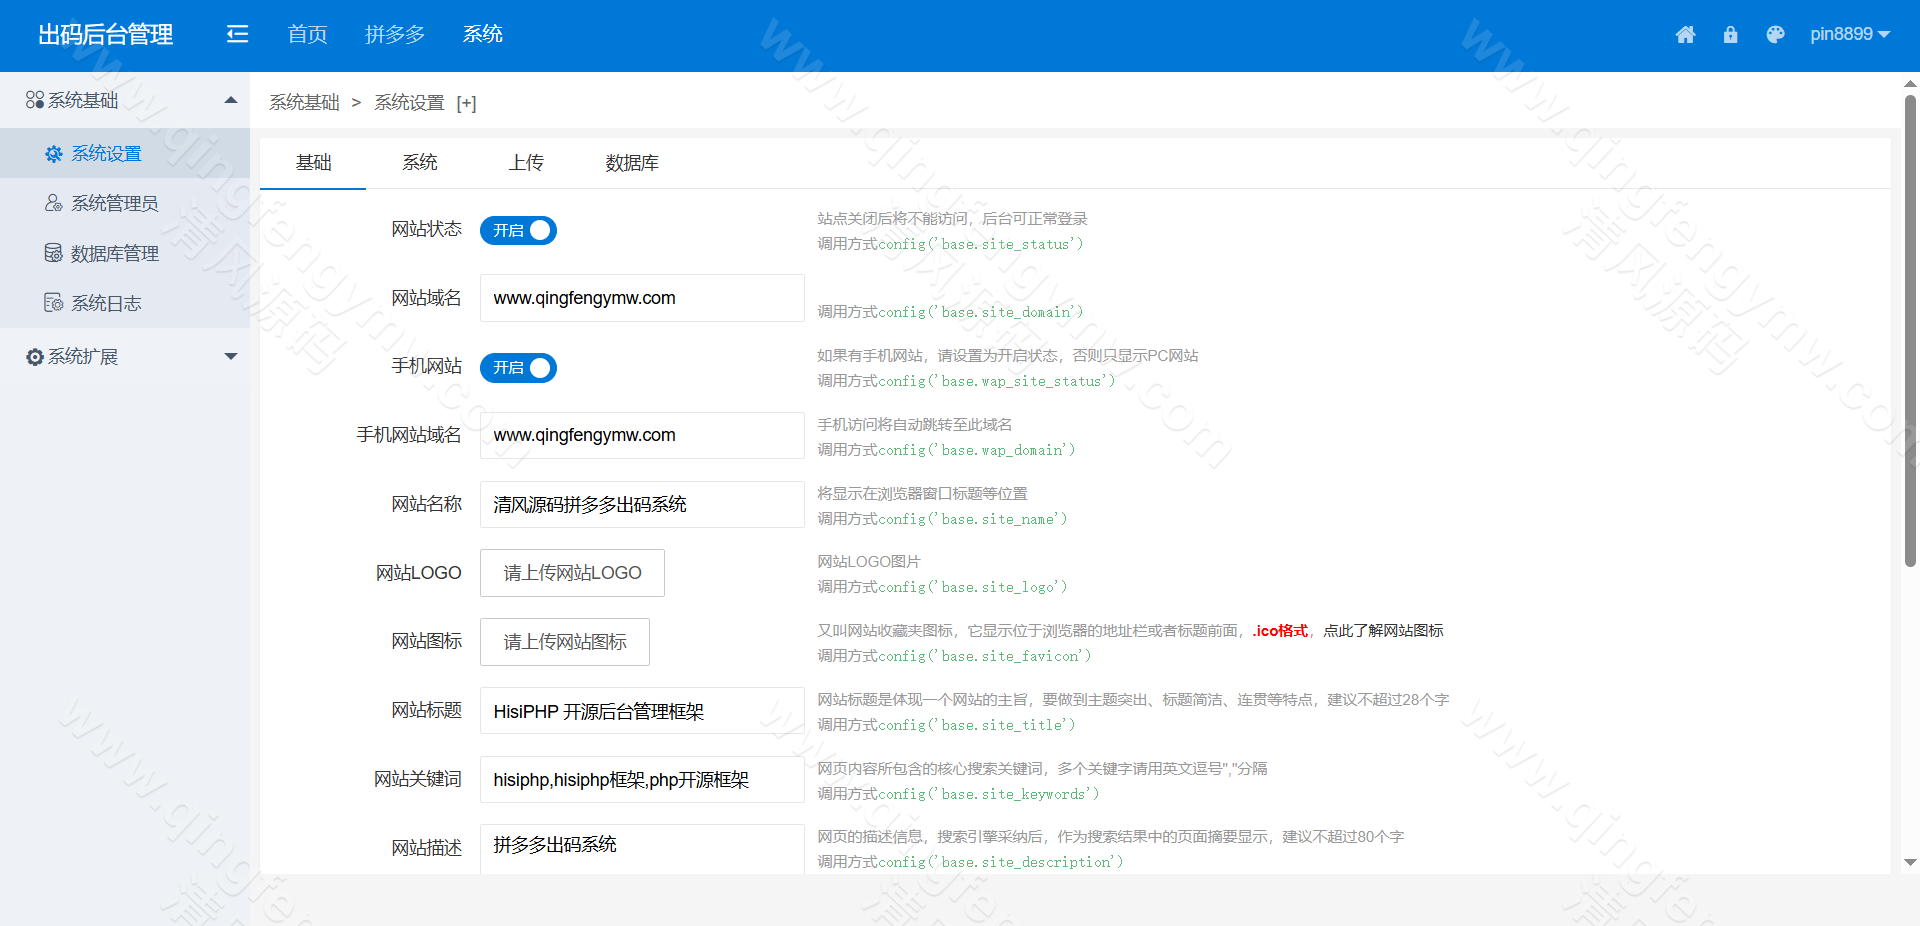This screenshot has width=1920, height=926.
Task: Open the home icon in top bar
Action: 1686,34
